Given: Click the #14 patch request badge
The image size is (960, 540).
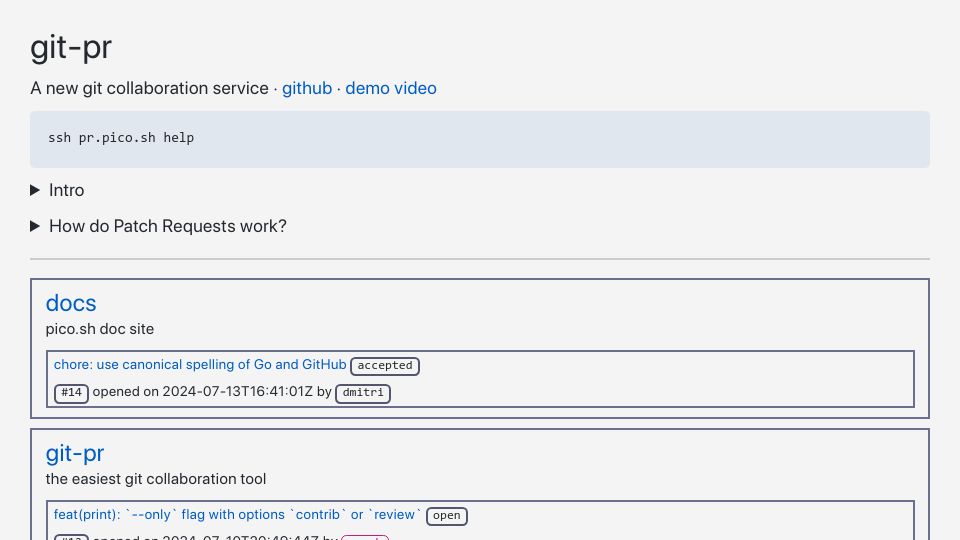Looking at the screenshot, I should [x=72, y=392].
